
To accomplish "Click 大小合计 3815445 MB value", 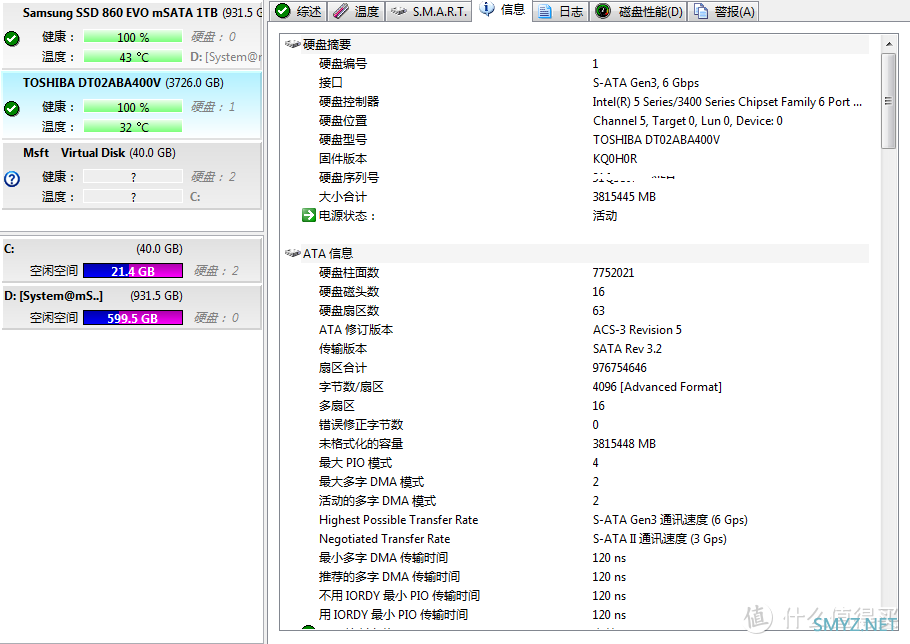I will (x=624, y=197).
